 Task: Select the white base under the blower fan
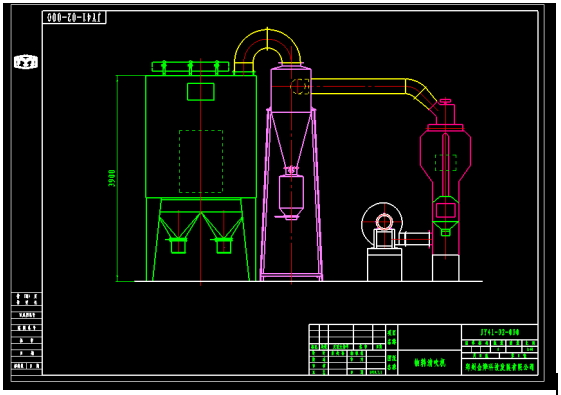tap(385, 265)
